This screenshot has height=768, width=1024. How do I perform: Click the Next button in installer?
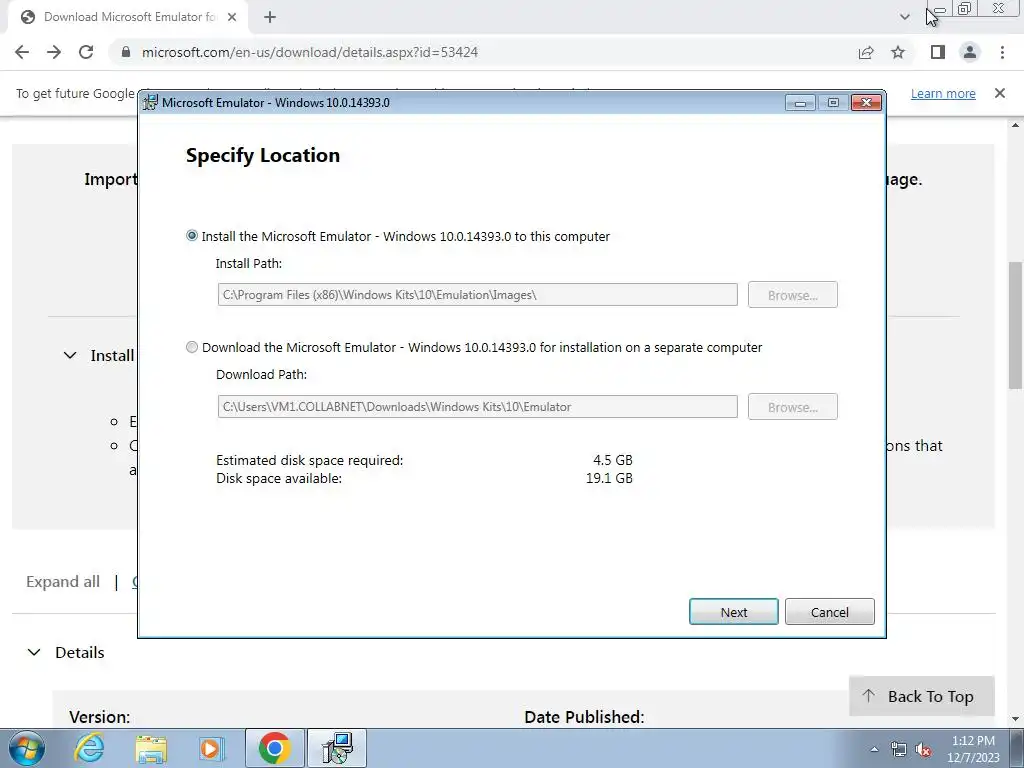click(733, 612)
